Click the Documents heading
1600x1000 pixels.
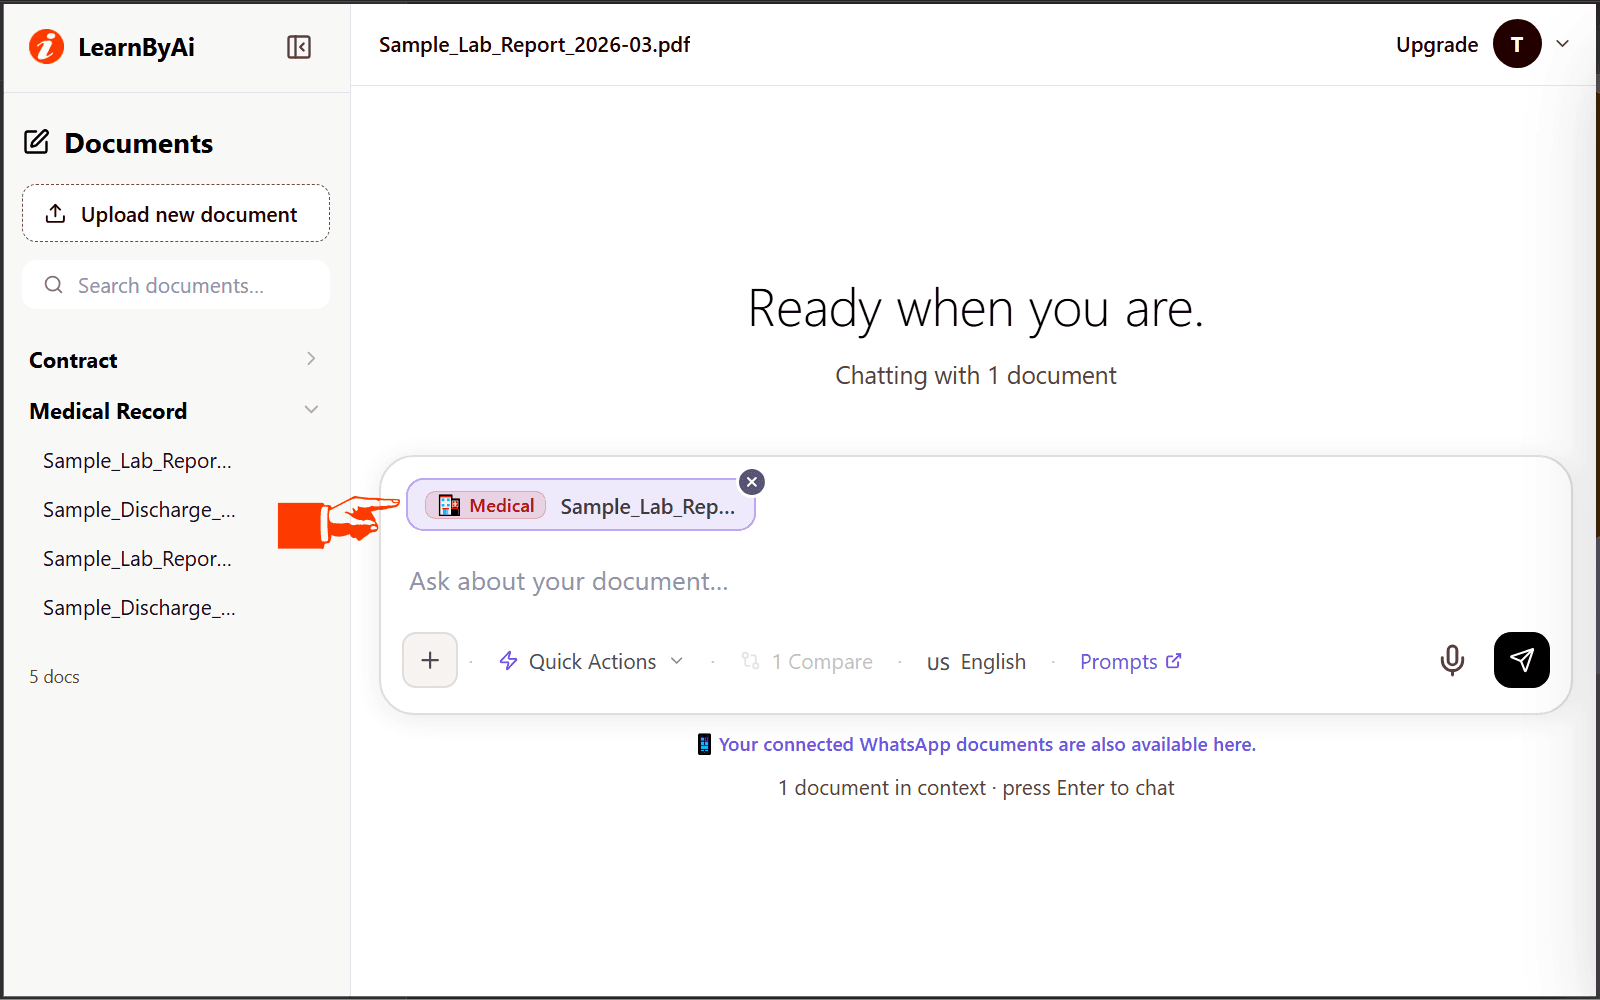point(139,143)
